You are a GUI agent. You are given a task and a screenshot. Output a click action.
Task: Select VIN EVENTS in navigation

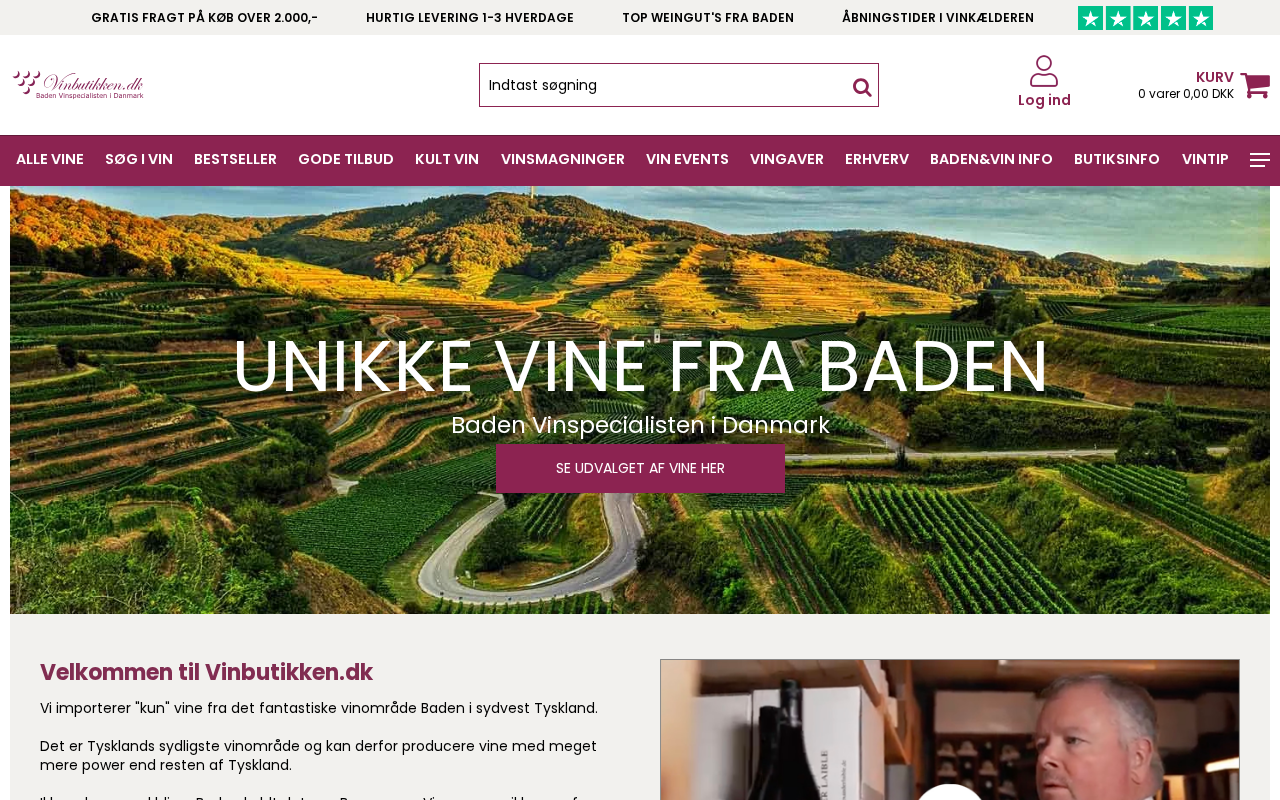[687, 159]
